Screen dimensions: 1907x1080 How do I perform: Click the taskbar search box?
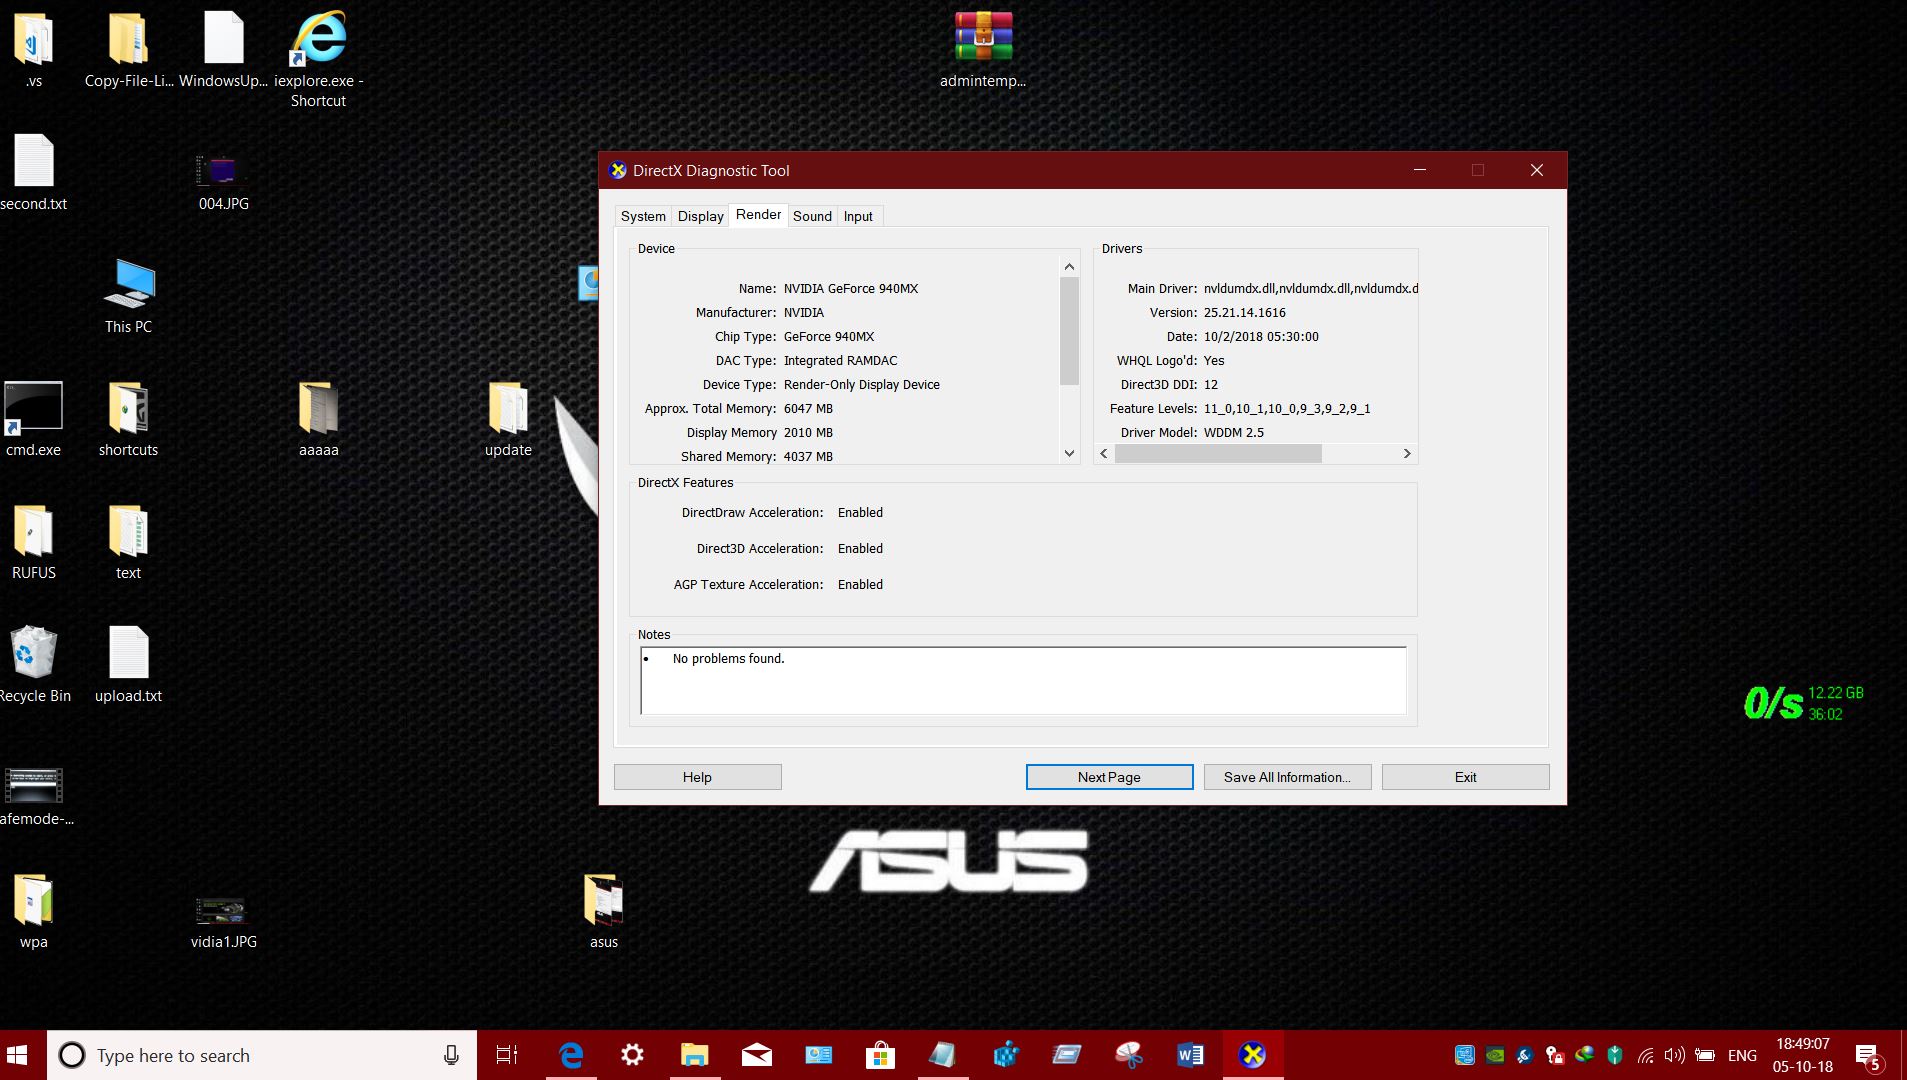point(262,1055)
